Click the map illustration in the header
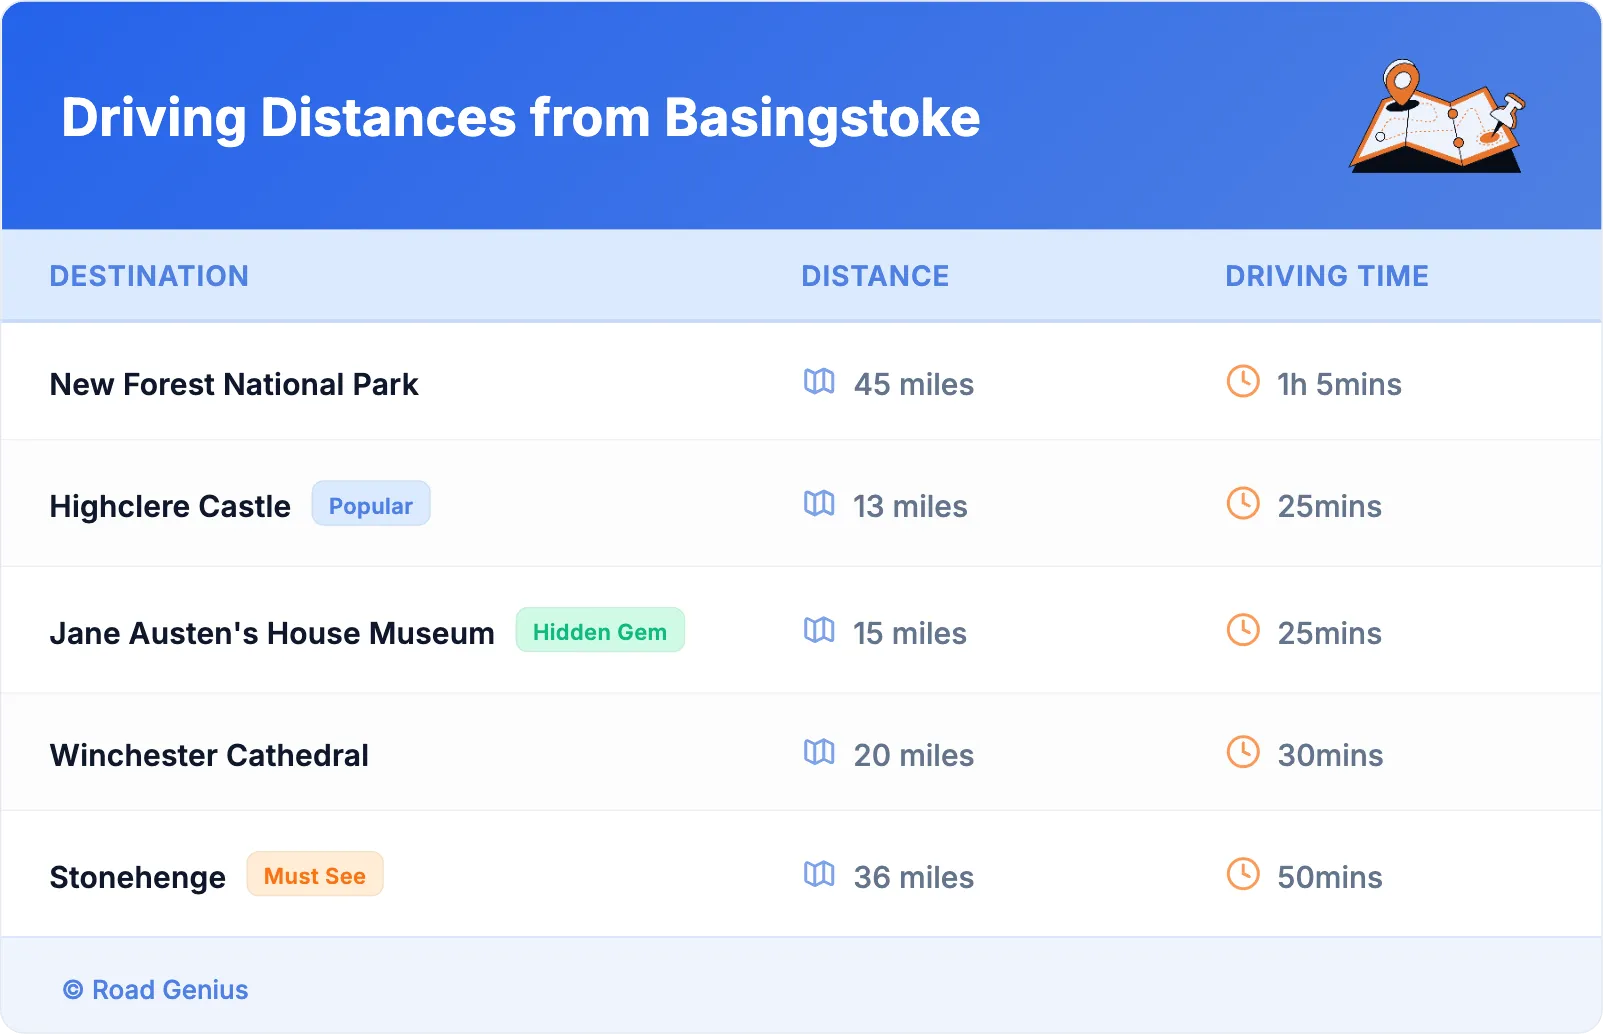The width and height of the screenshot is (1604, 1034). (x=1437, y=116)
